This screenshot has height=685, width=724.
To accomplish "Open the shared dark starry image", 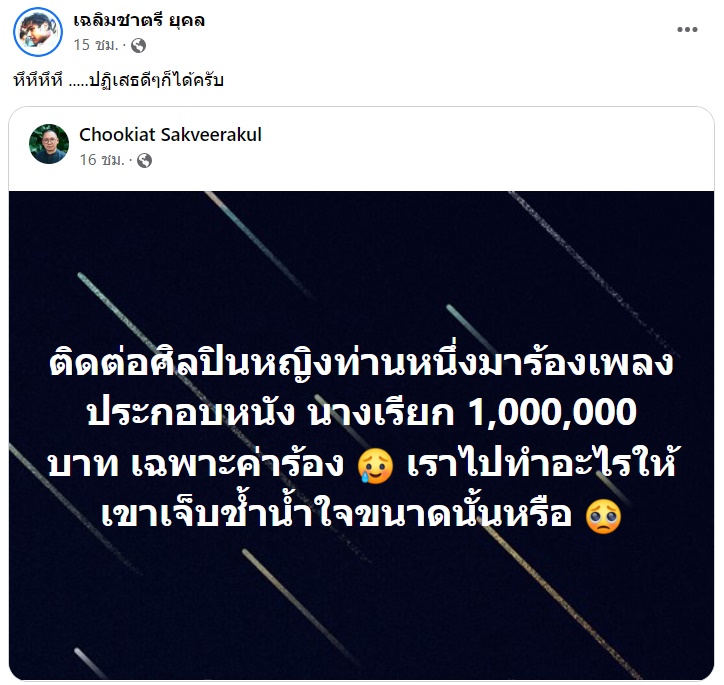I will [x=362, y=435].
